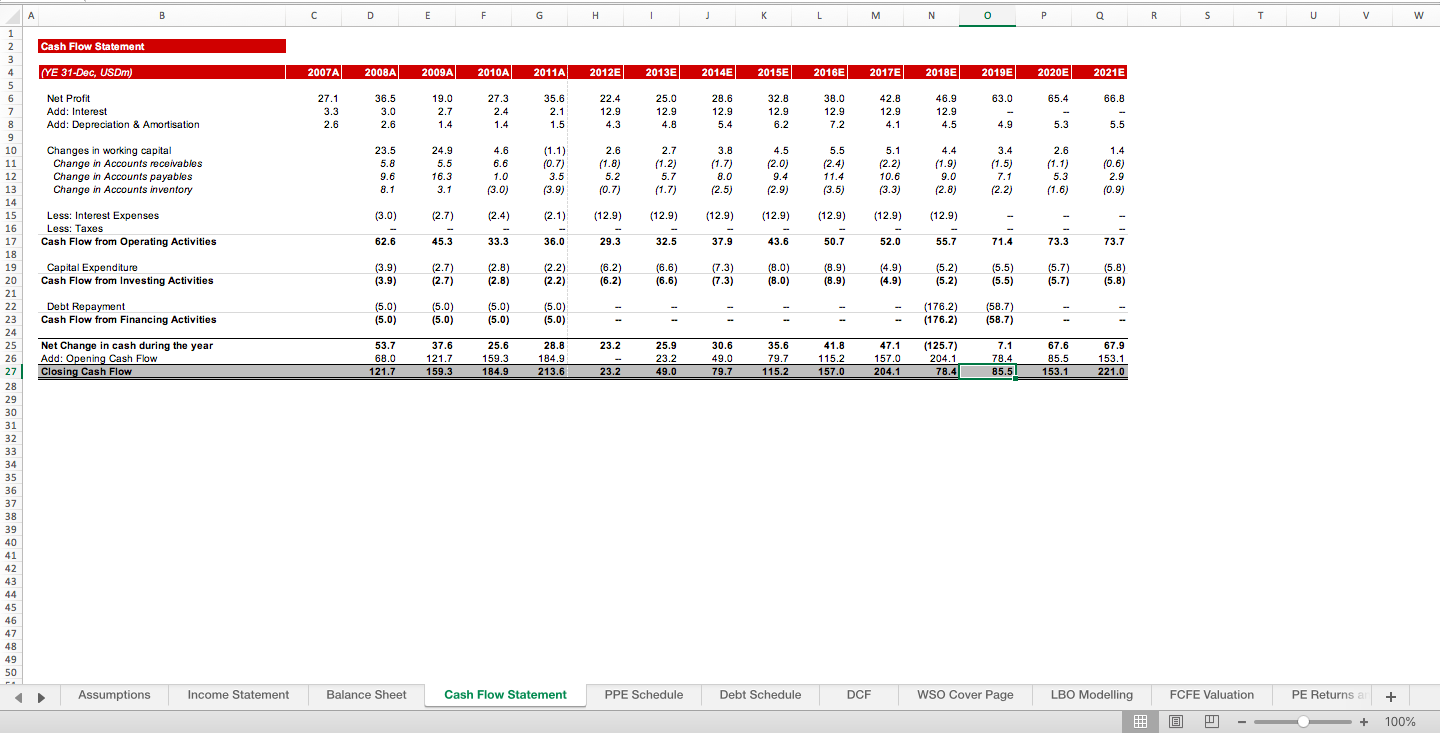Click Less: Interest Expenses label
Image resolution: width=1440 pixels, height=733 pixels.
click(103, 216)
